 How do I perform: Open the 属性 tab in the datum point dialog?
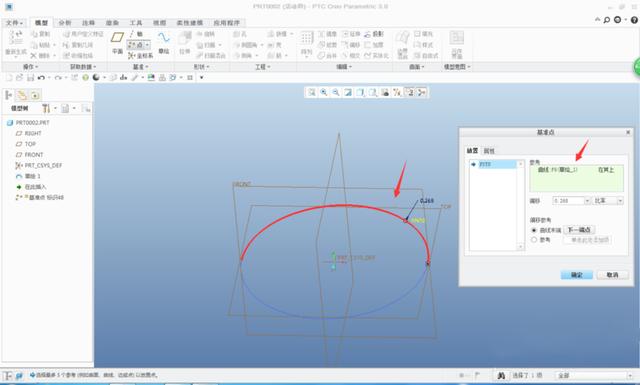click(x=489, y=151)
